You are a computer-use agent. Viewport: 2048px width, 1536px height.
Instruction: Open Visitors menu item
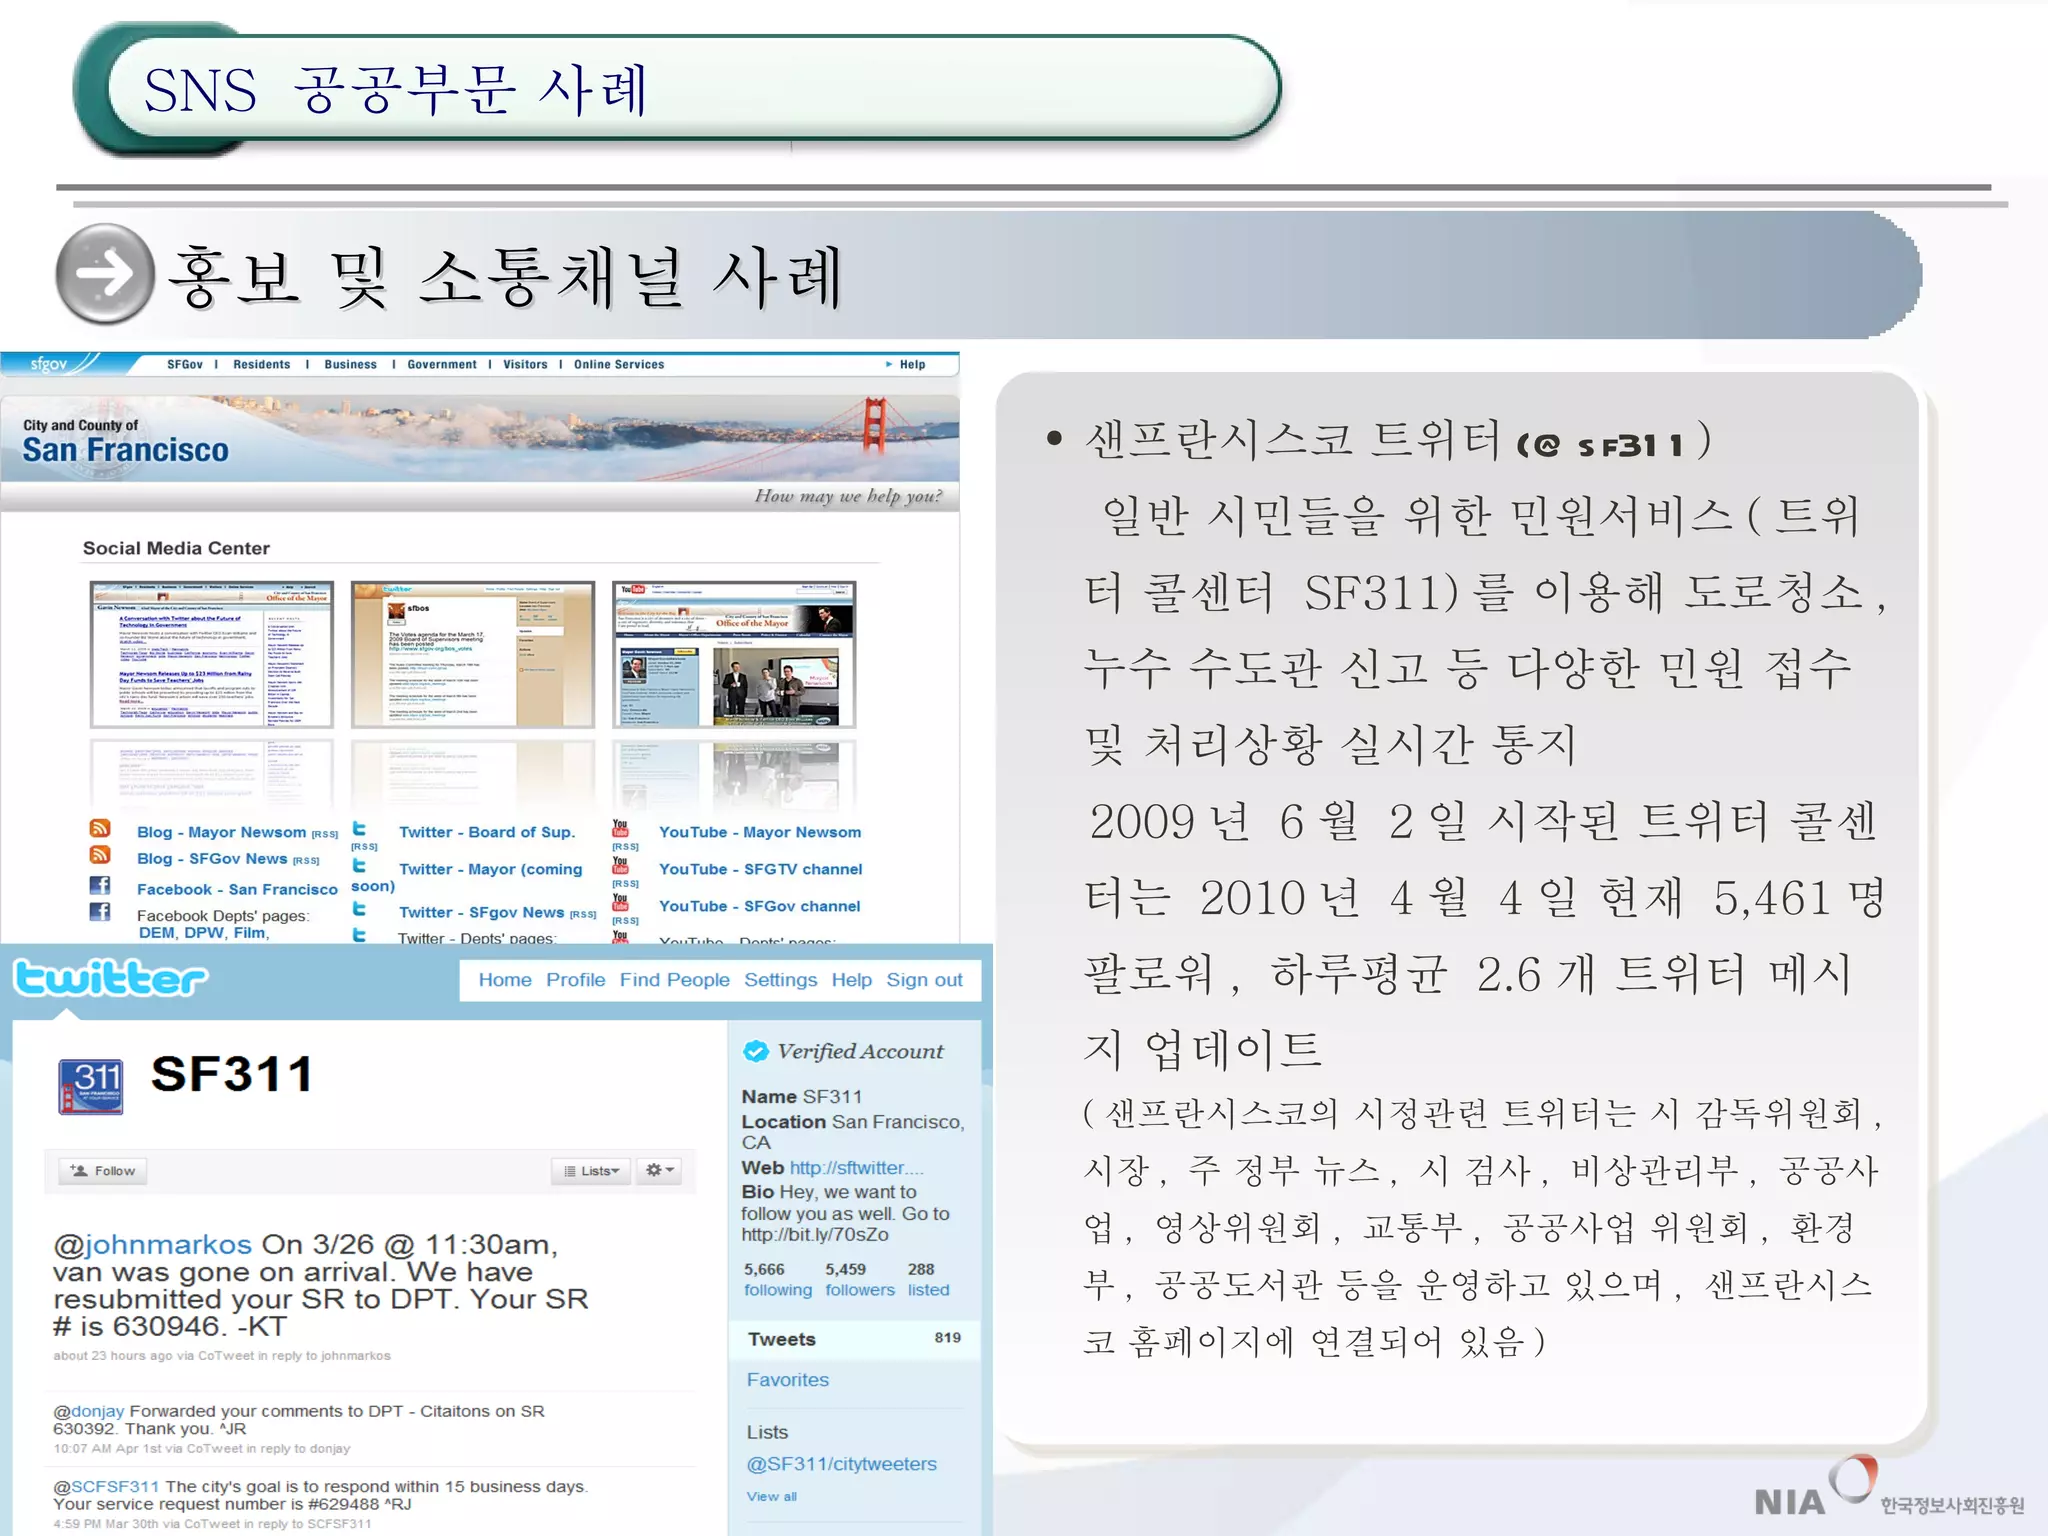click(x=525, y=365)
